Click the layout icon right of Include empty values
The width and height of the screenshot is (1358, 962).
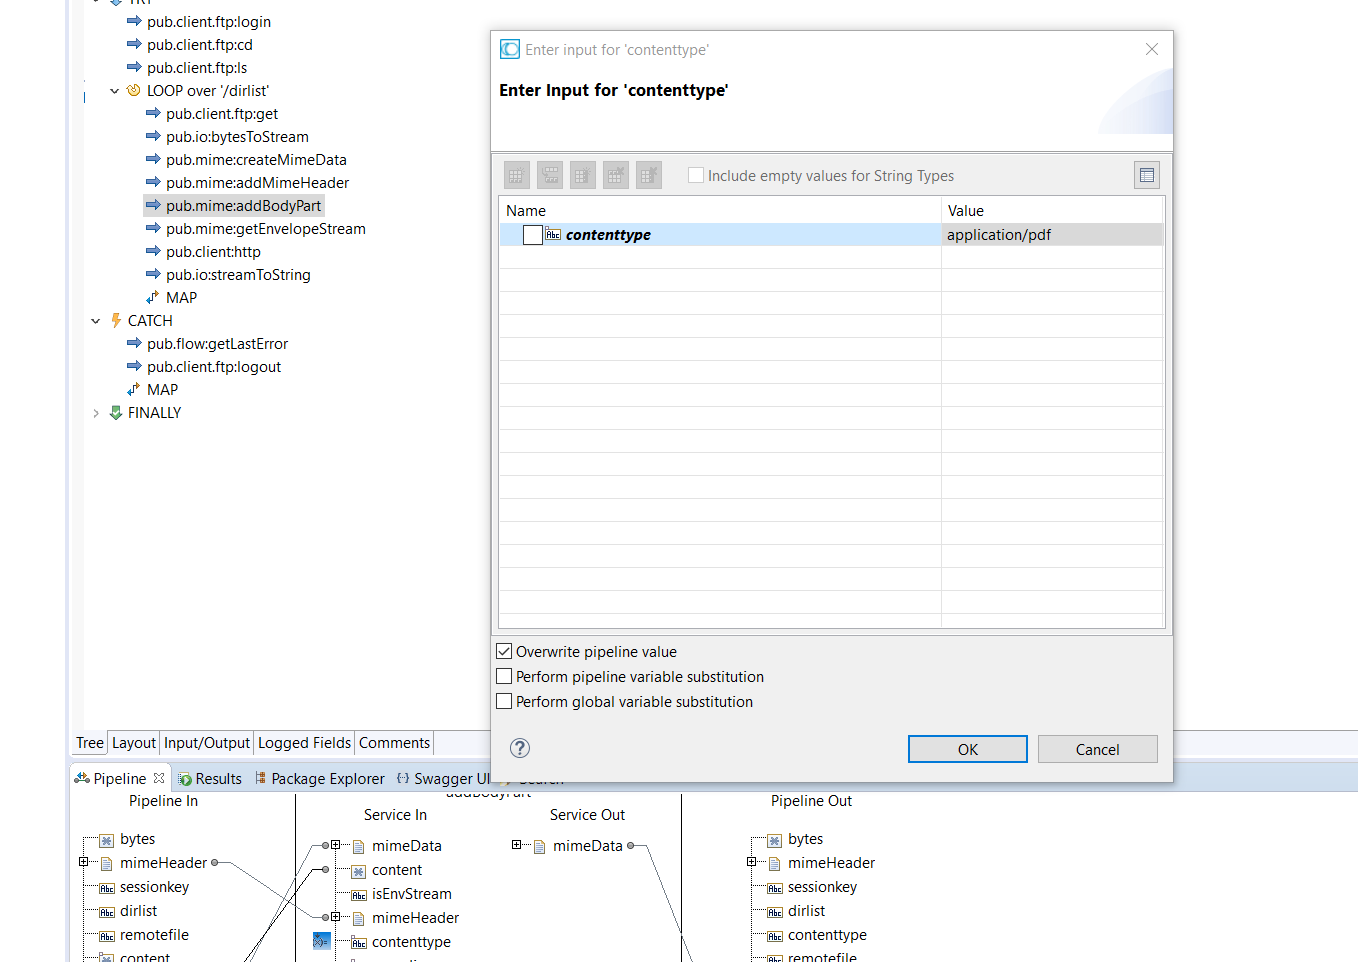[1146, 175]
